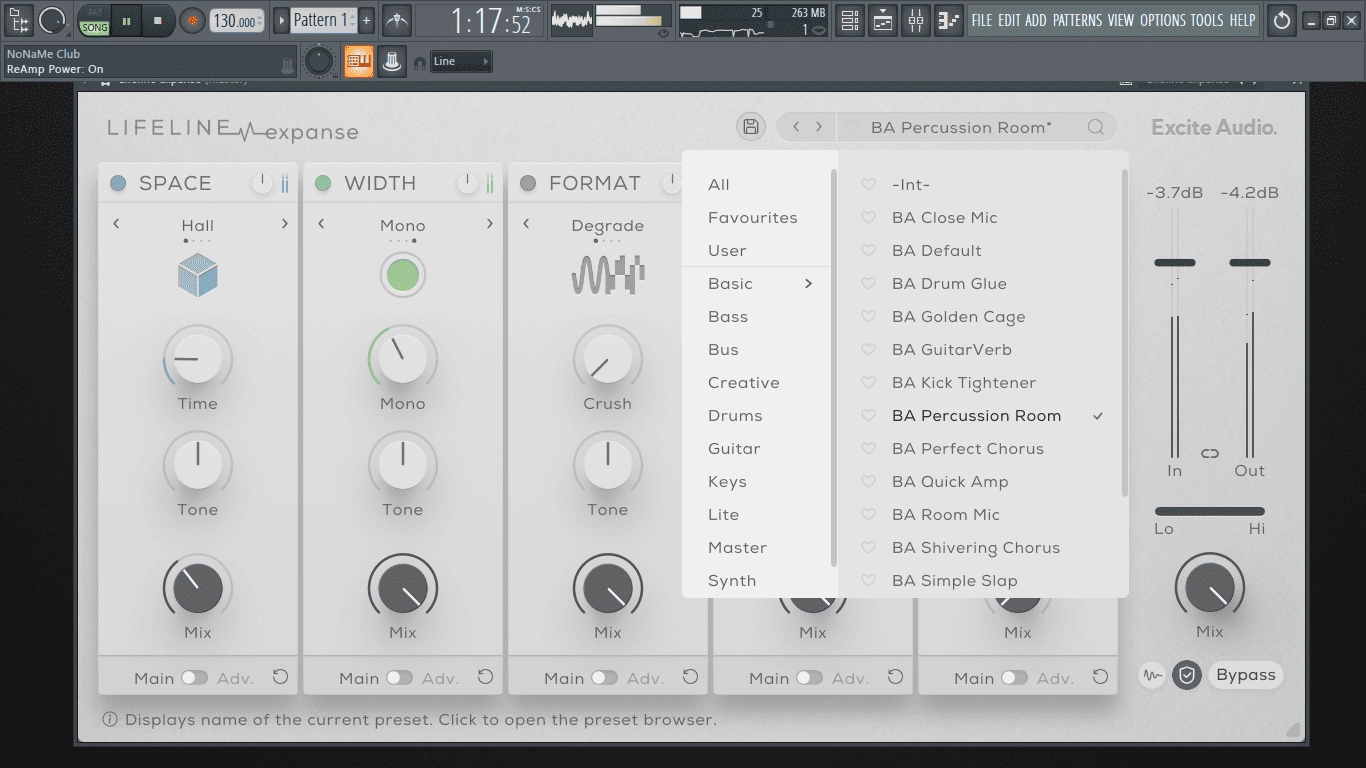Click the SPACE meter bars icon
Image resolution: width=1366 pixels, height=768 pixels.
pyautogui.click(x=285, y=183)
